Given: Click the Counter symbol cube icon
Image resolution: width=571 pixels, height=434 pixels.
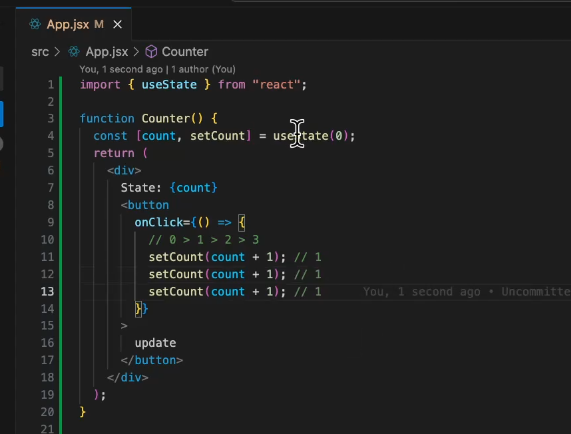Looking at the screenshot, I should point(151,52).
